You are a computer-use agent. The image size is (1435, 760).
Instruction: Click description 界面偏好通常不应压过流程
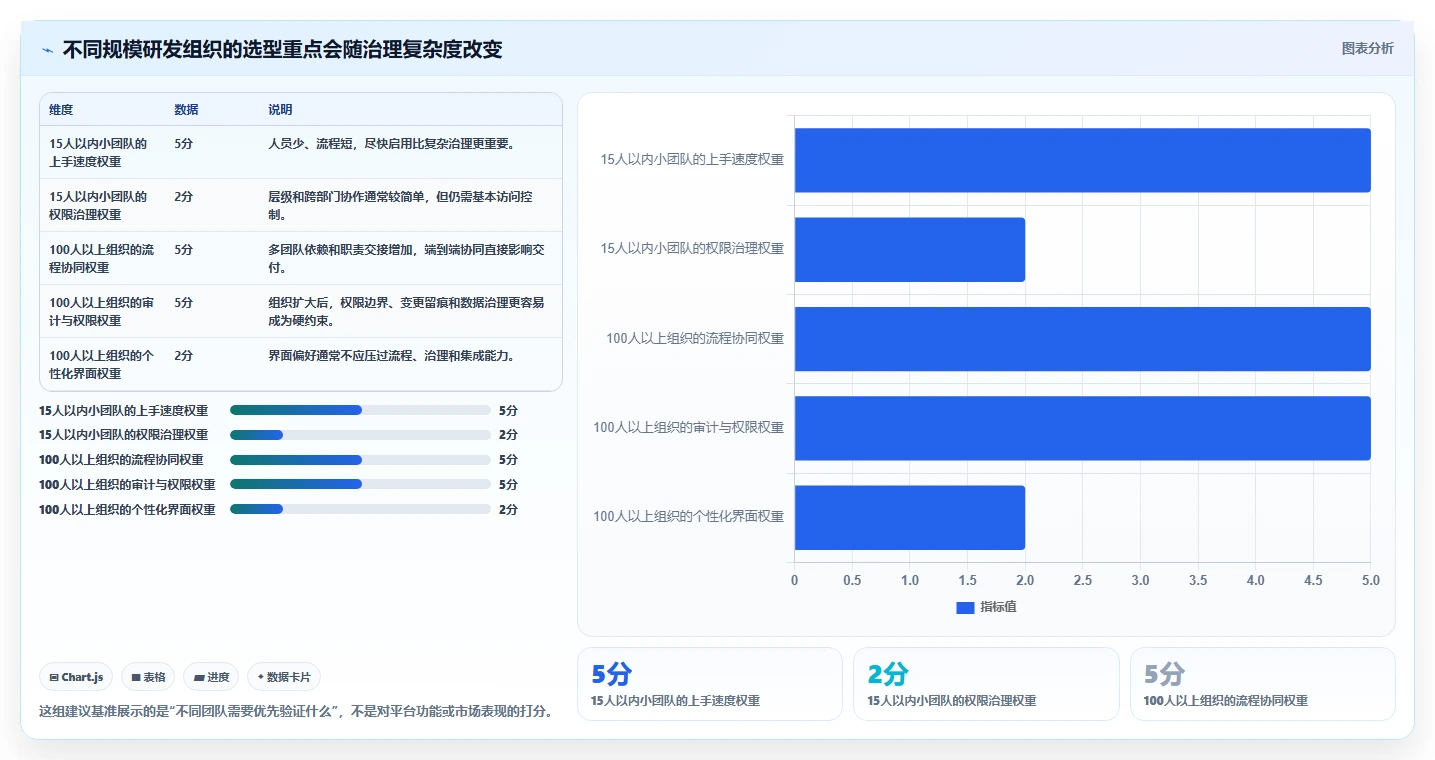pyautogui.click(x=392, y=355)
